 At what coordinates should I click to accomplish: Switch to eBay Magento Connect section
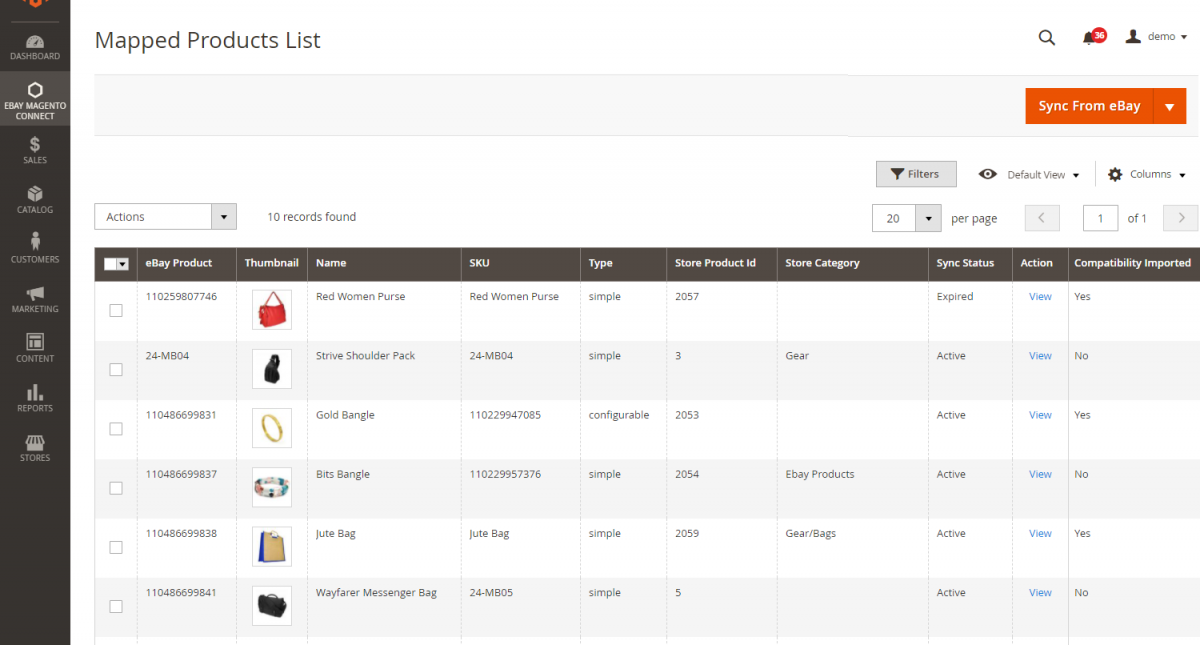(35, 98)
